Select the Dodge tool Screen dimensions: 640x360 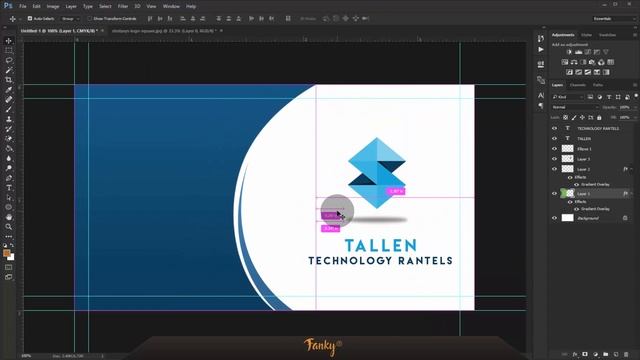(x=9, y=168)
